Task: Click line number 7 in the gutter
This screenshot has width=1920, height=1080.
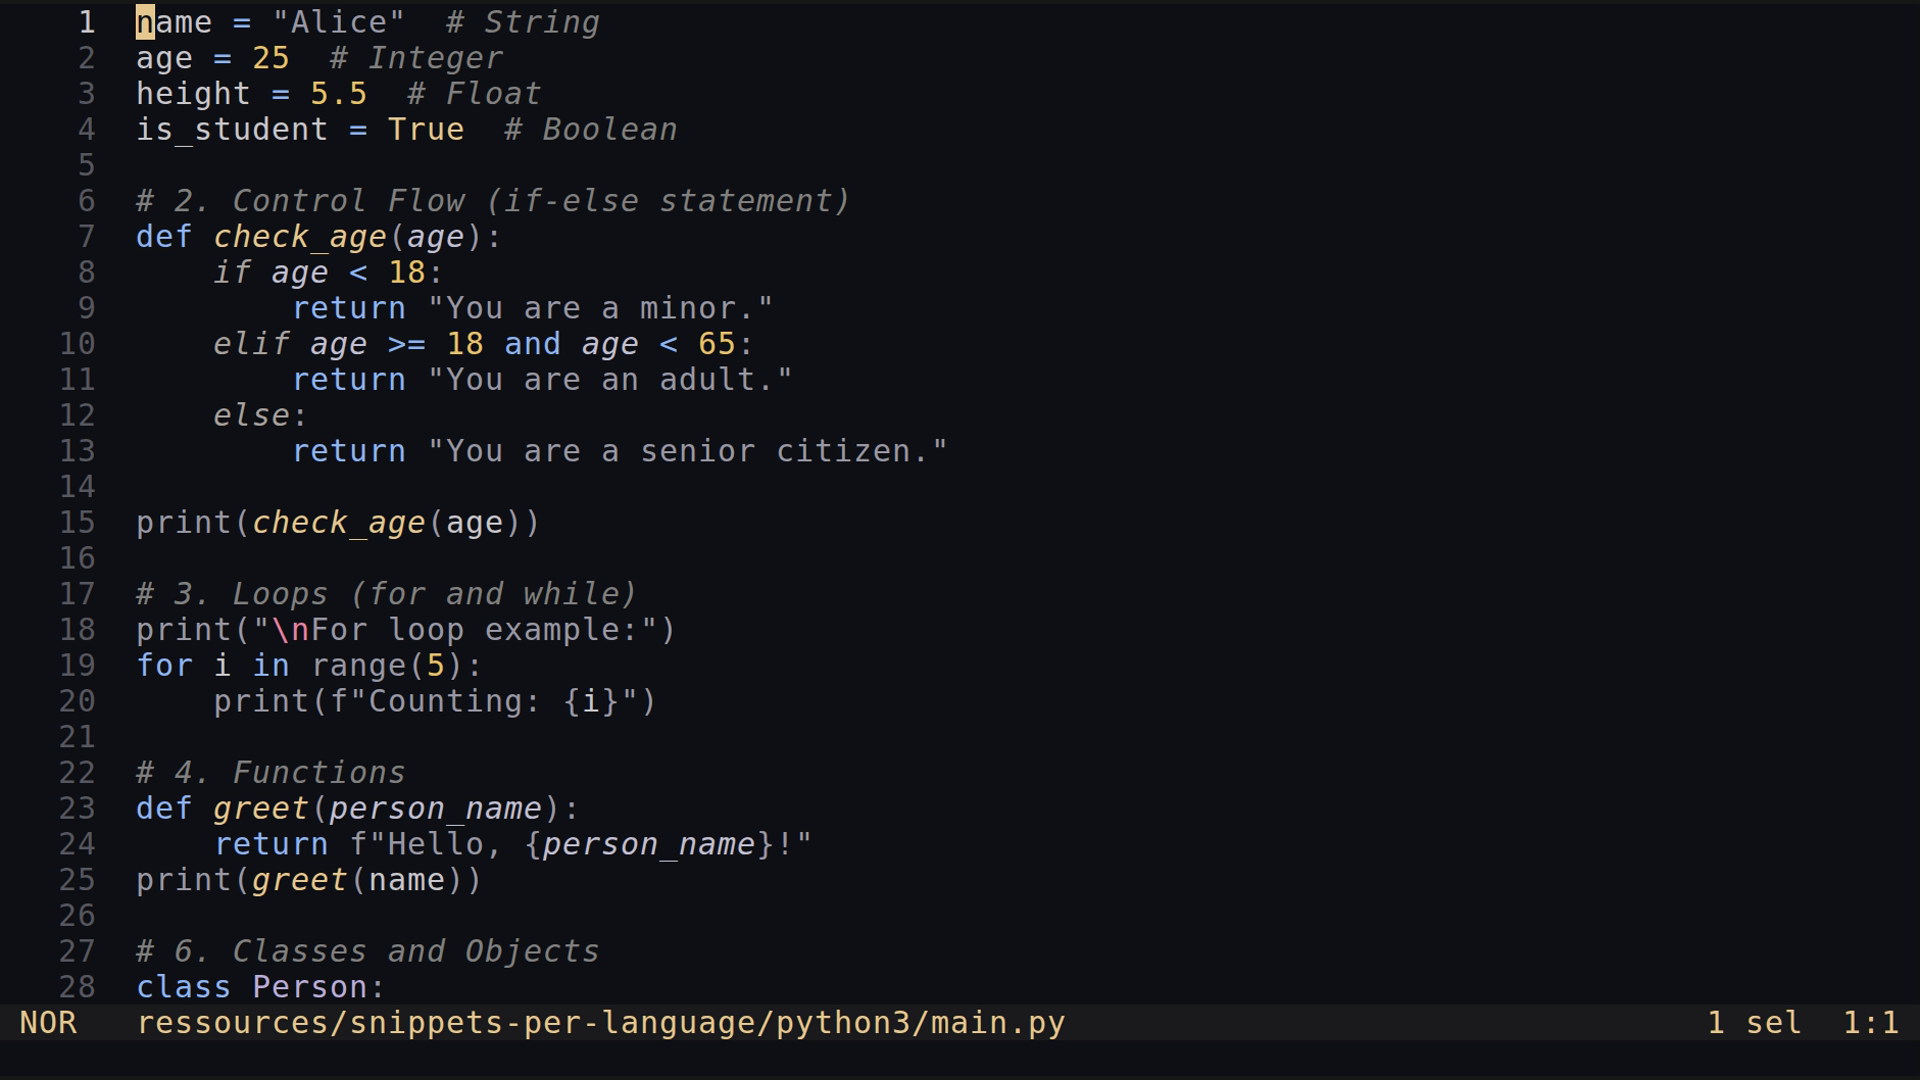Action: pos(87,237)
